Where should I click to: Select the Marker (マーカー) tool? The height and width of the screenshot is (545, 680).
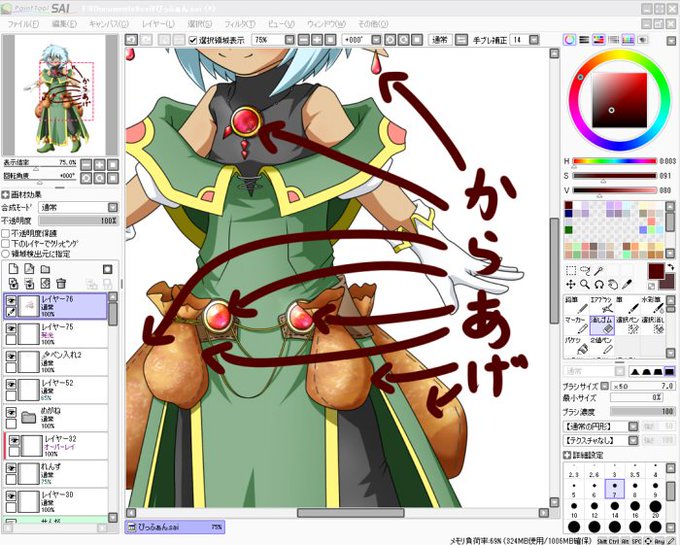(575, 325)
